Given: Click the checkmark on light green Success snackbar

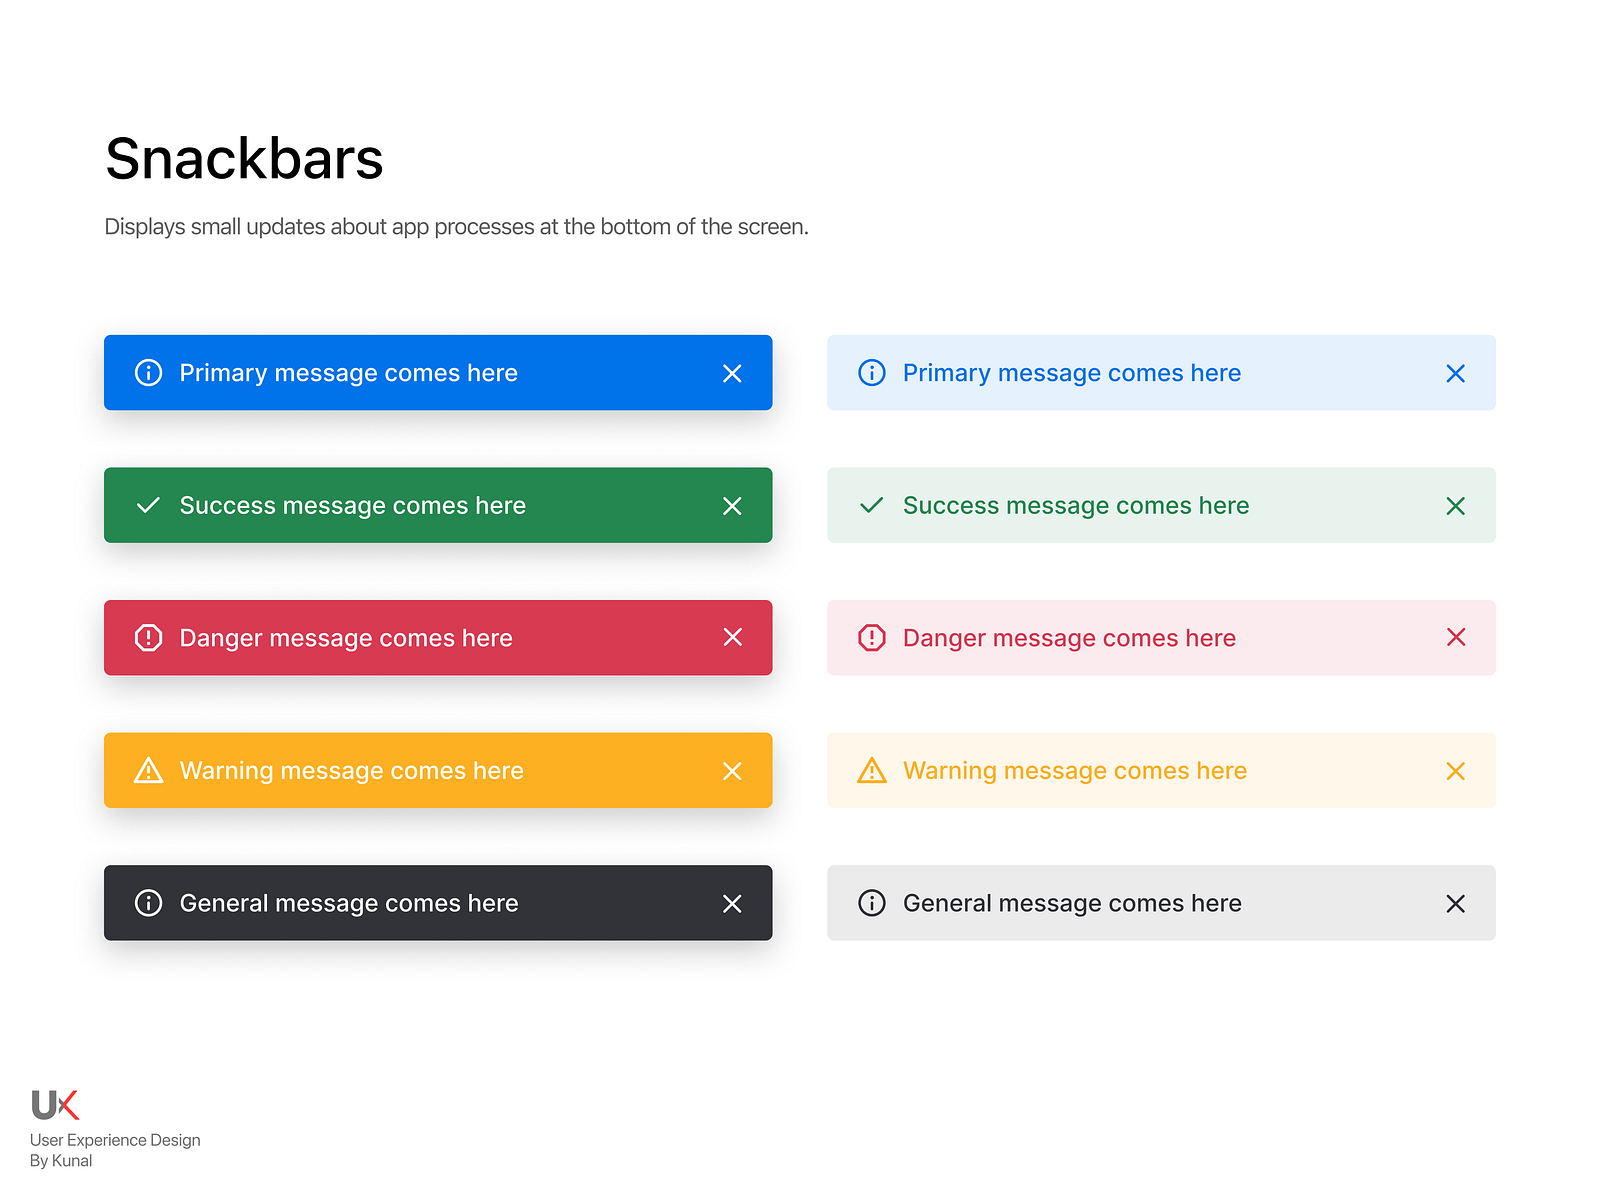Looking at the screenshot, I should pos(871,505).
